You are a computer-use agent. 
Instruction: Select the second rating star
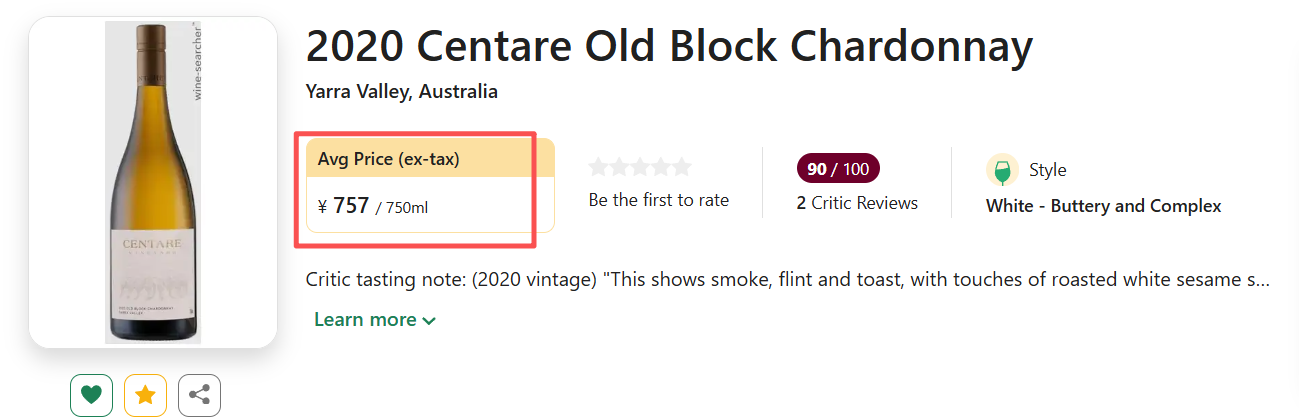619,167
